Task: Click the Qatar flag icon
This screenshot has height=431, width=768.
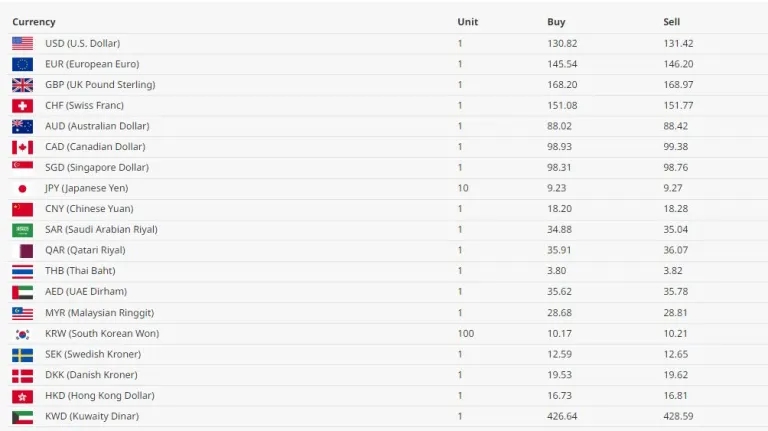Action: 22,250
